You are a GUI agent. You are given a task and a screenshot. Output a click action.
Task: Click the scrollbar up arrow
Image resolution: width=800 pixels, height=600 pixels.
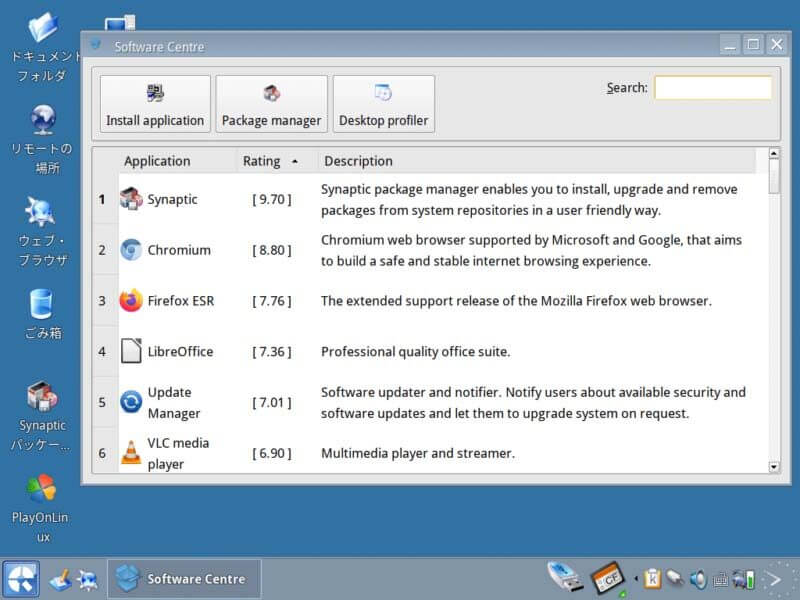coord(774,154)
